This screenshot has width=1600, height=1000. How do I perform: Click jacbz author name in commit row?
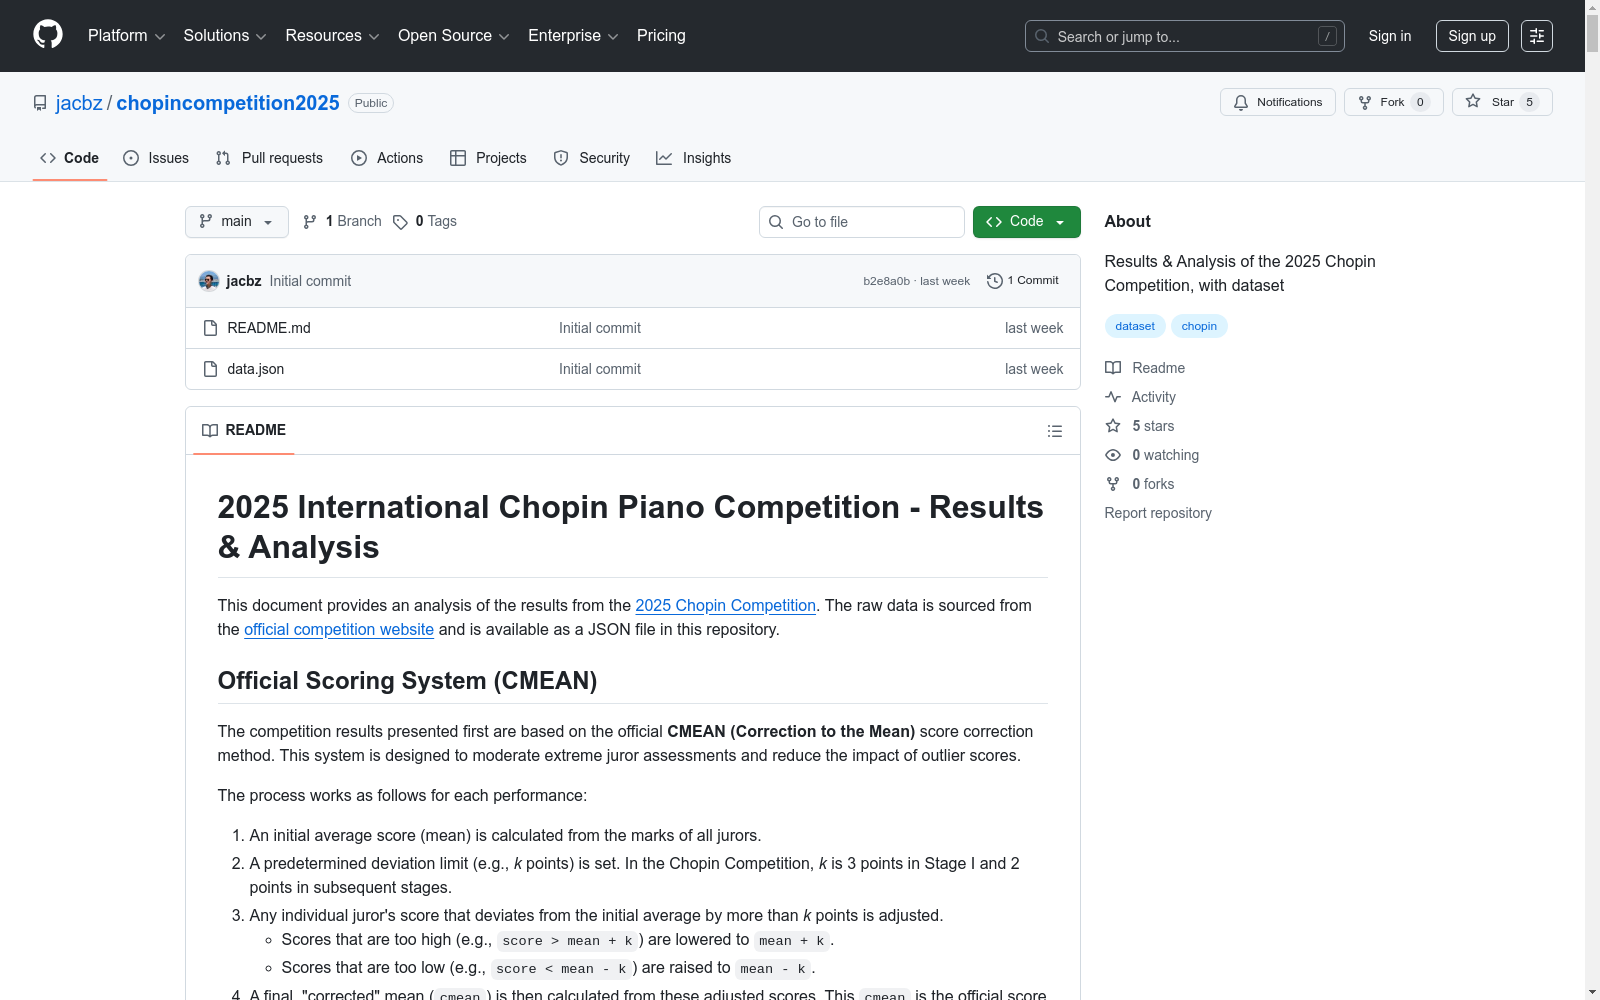[x=243, y=281]
